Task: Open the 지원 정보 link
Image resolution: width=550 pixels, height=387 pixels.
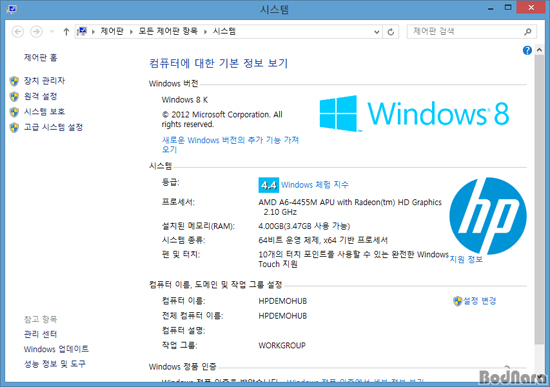Action: pos(466,259)
